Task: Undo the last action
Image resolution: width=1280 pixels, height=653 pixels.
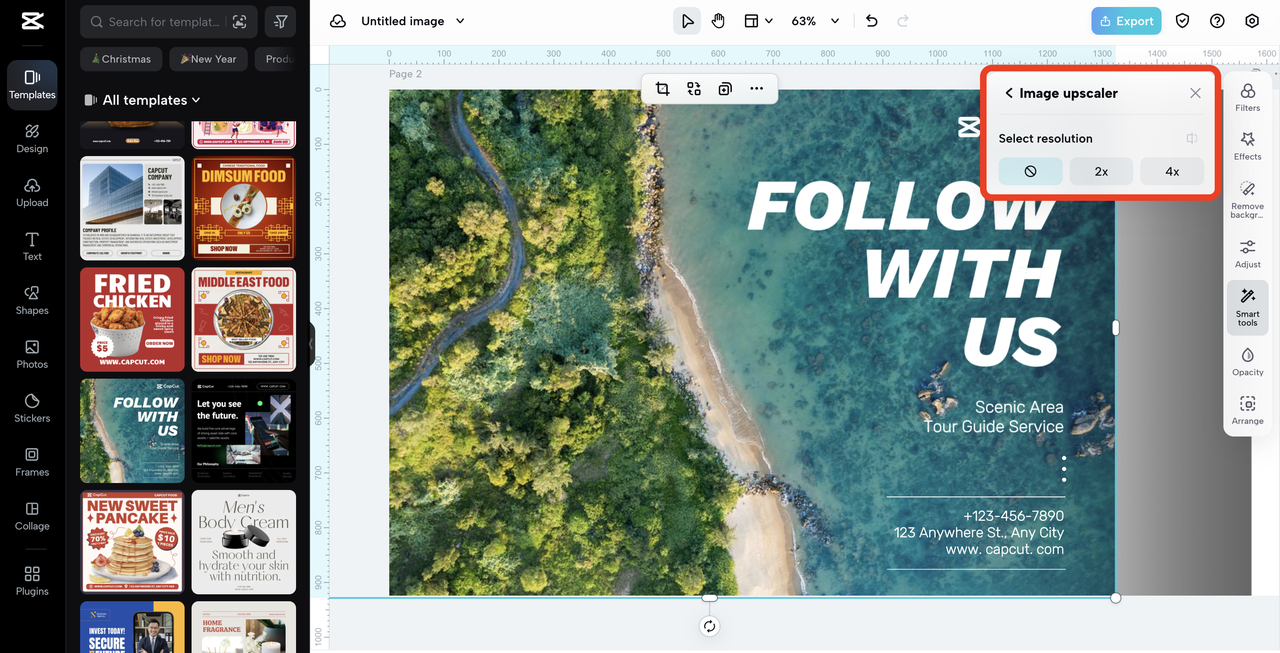Action: coord(871,21)
